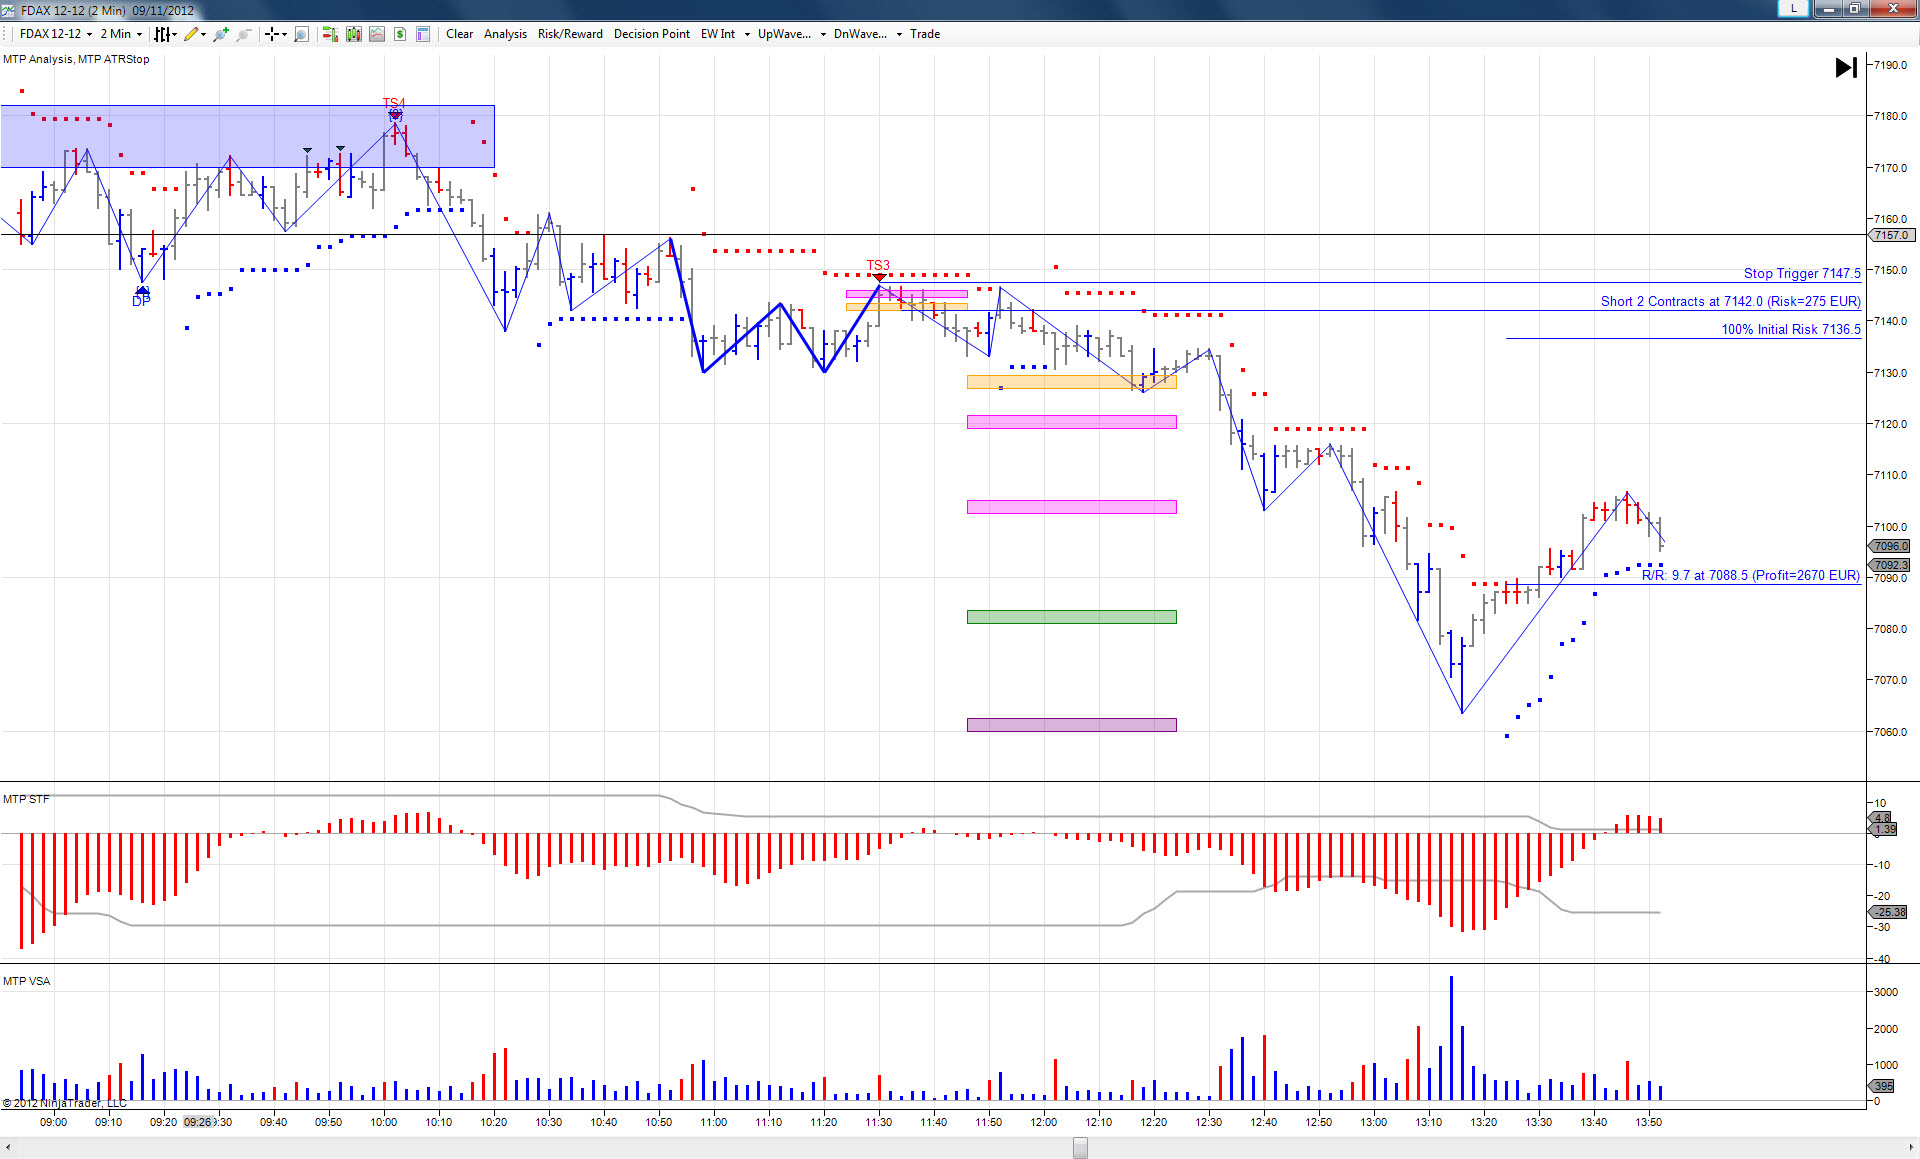Click the UpWave toolbar item
Image resolution: width=1920 pixels, height=1159 pixels.
pos(784,34)
